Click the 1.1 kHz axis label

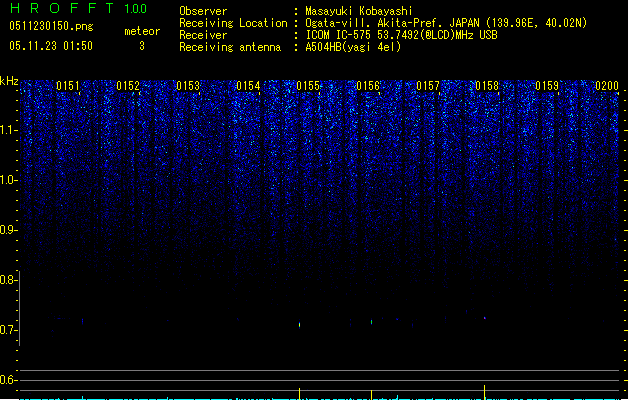point(9,130)
